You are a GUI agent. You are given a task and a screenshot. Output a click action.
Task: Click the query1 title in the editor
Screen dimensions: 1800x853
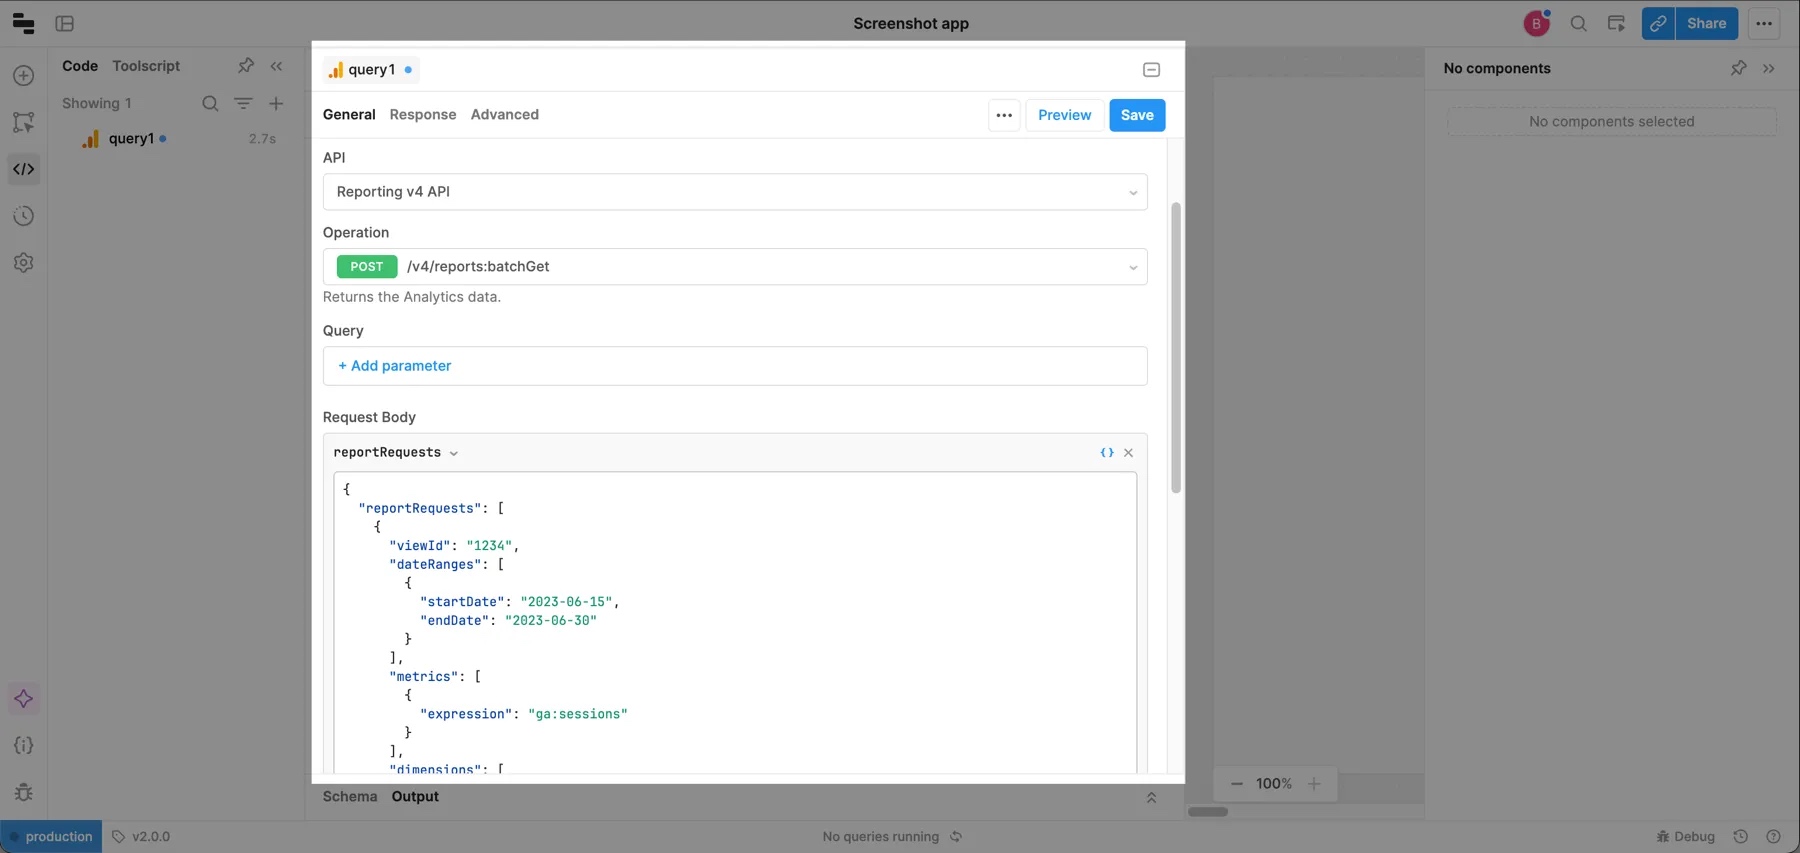click(372, 70)
